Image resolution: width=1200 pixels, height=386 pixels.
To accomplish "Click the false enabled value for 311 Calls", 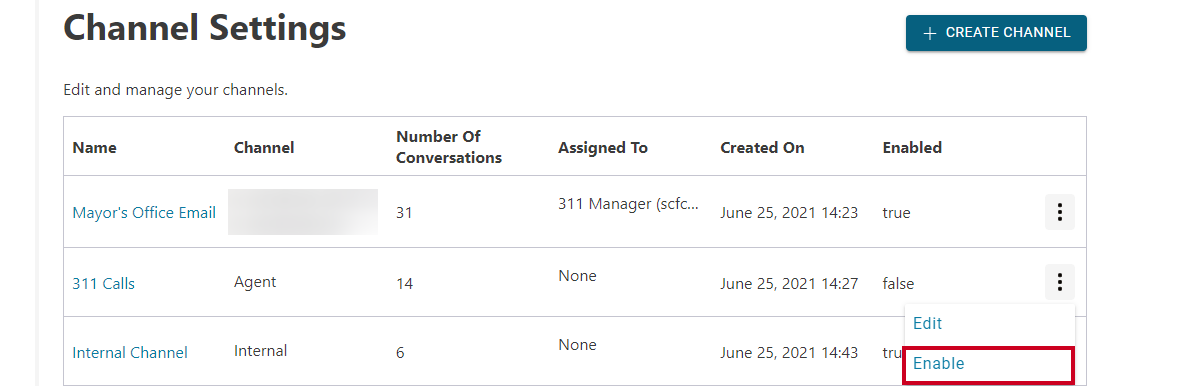I will 898,283.
